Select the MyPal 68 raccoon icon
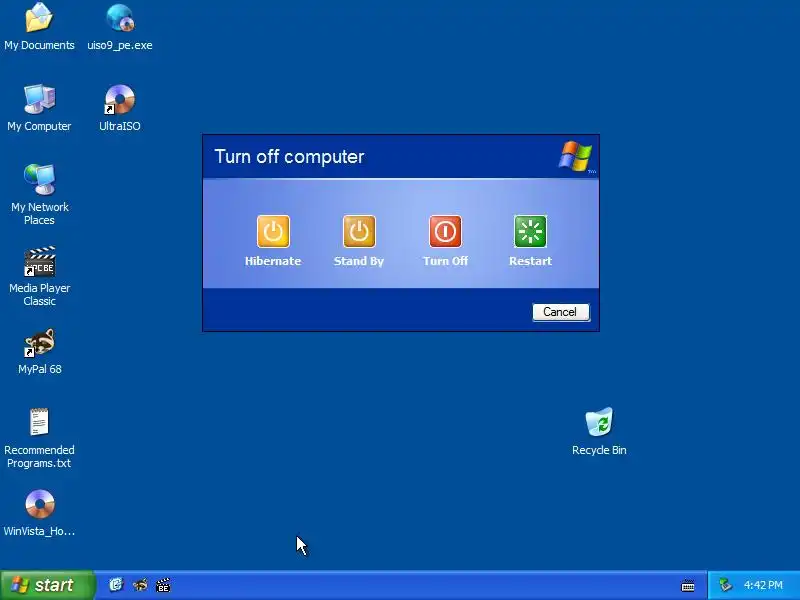 point(39,342)
